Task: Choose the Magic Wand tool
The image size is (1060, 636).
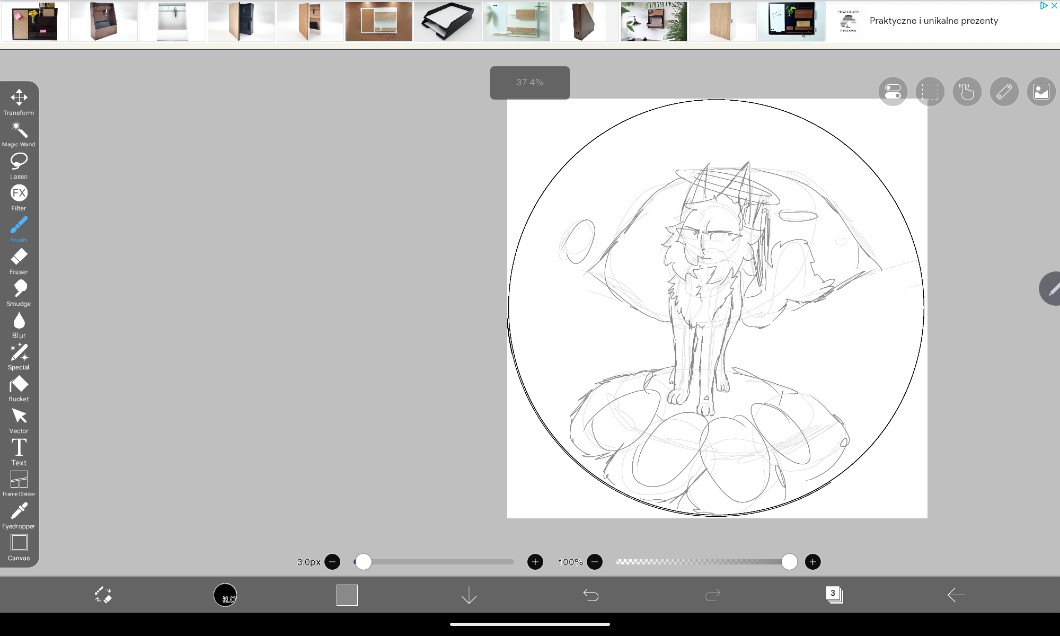Action: 19,131
